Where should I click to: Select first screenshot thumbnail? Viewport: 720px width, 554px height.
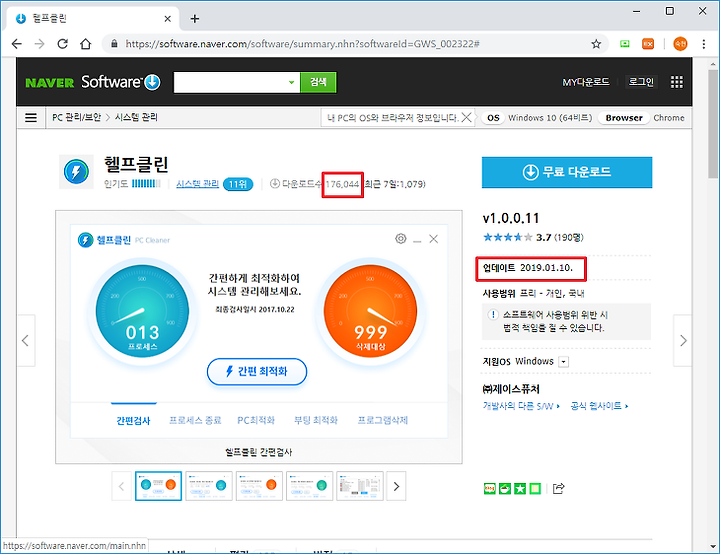click(x=158, y=486)
